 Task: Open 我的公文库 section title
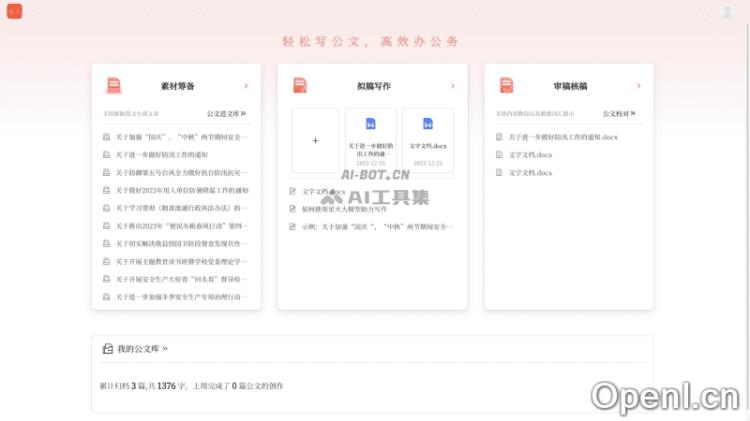pos(142,349)
